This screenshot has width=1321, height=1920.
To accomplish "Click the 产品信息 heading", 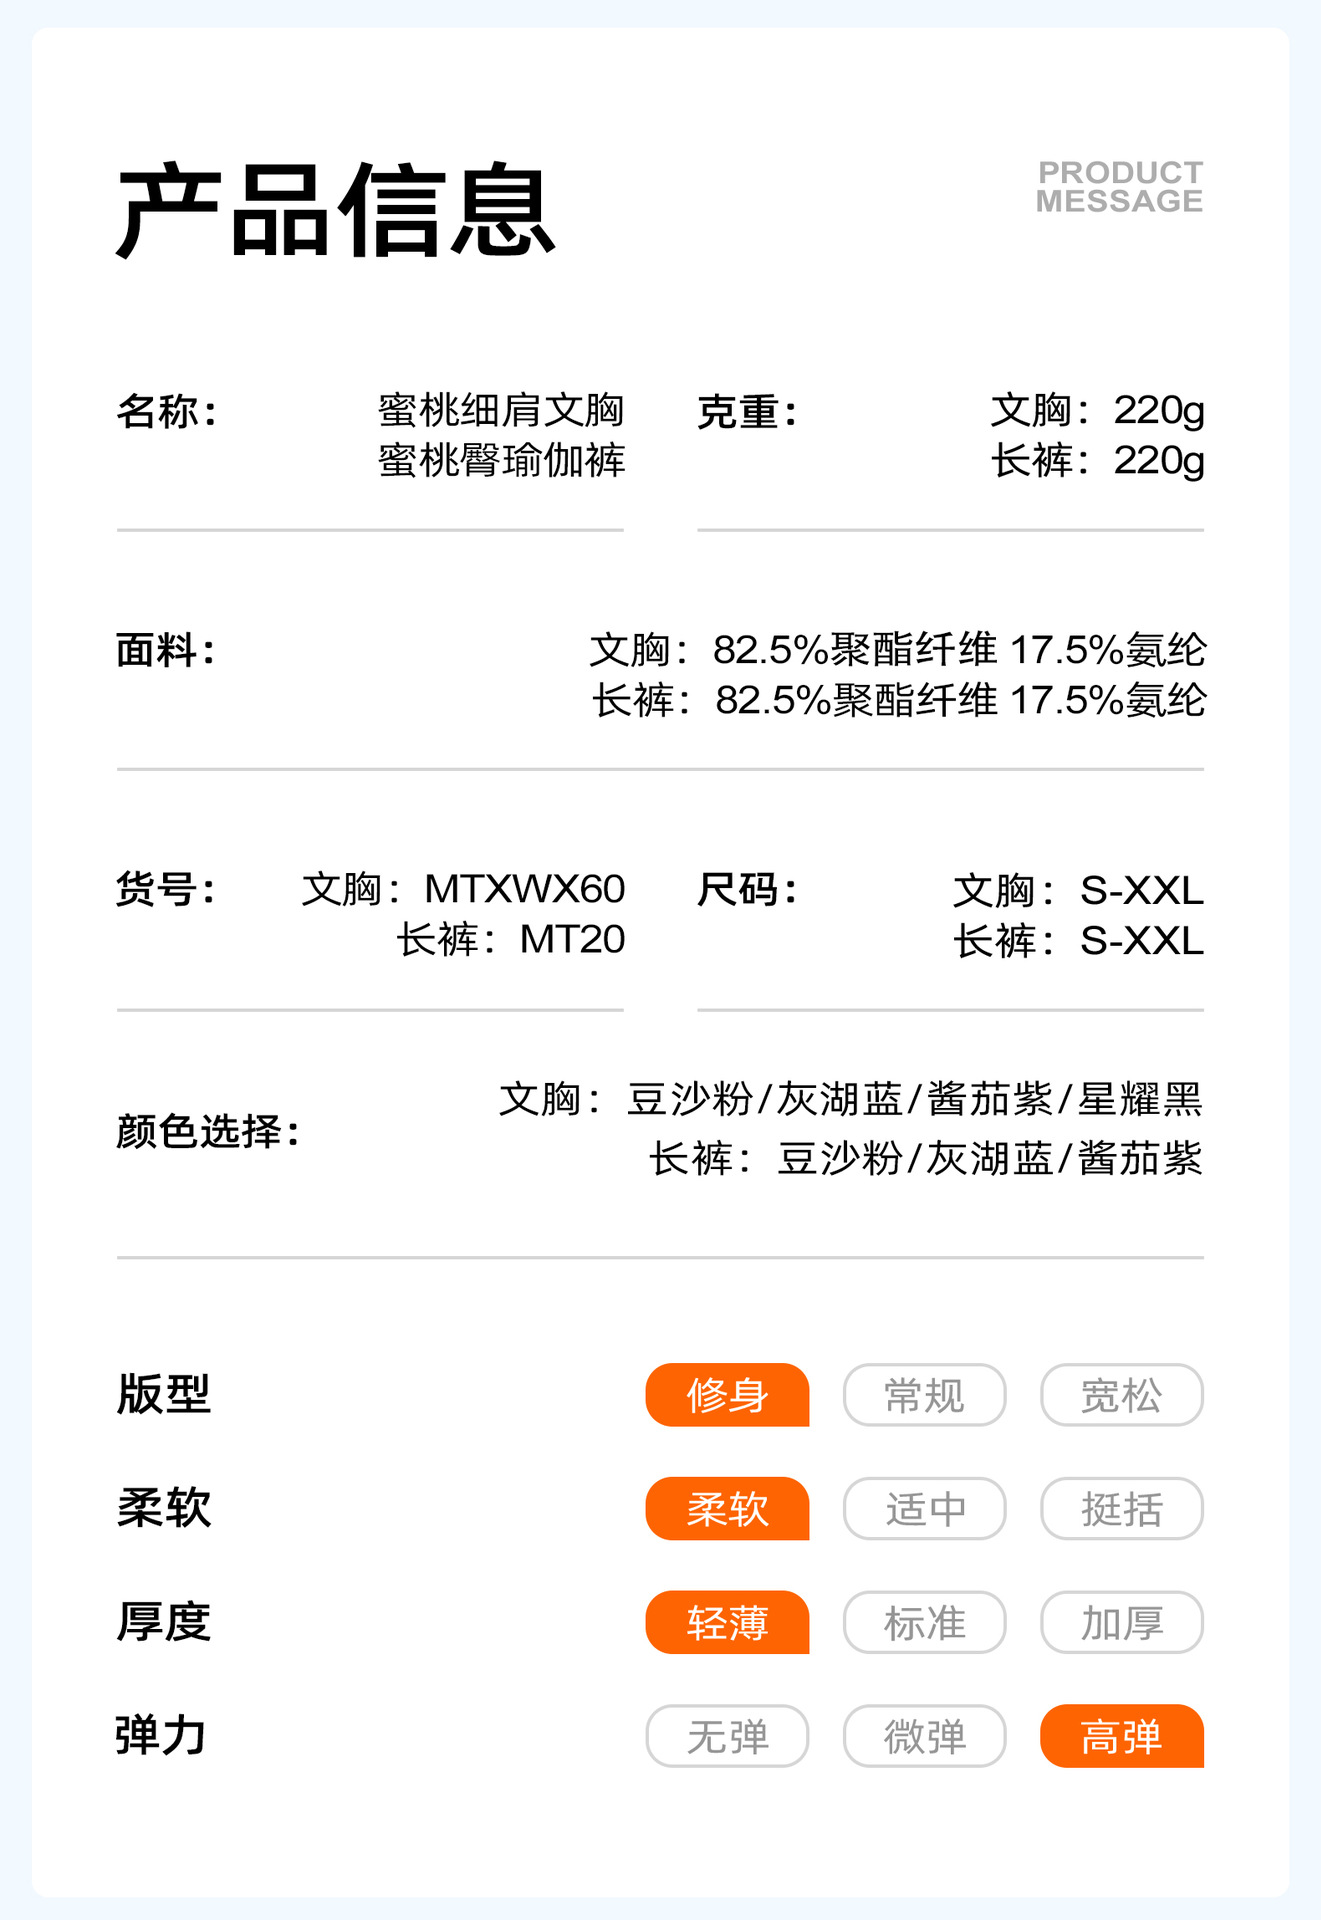I will coord(336,211).
